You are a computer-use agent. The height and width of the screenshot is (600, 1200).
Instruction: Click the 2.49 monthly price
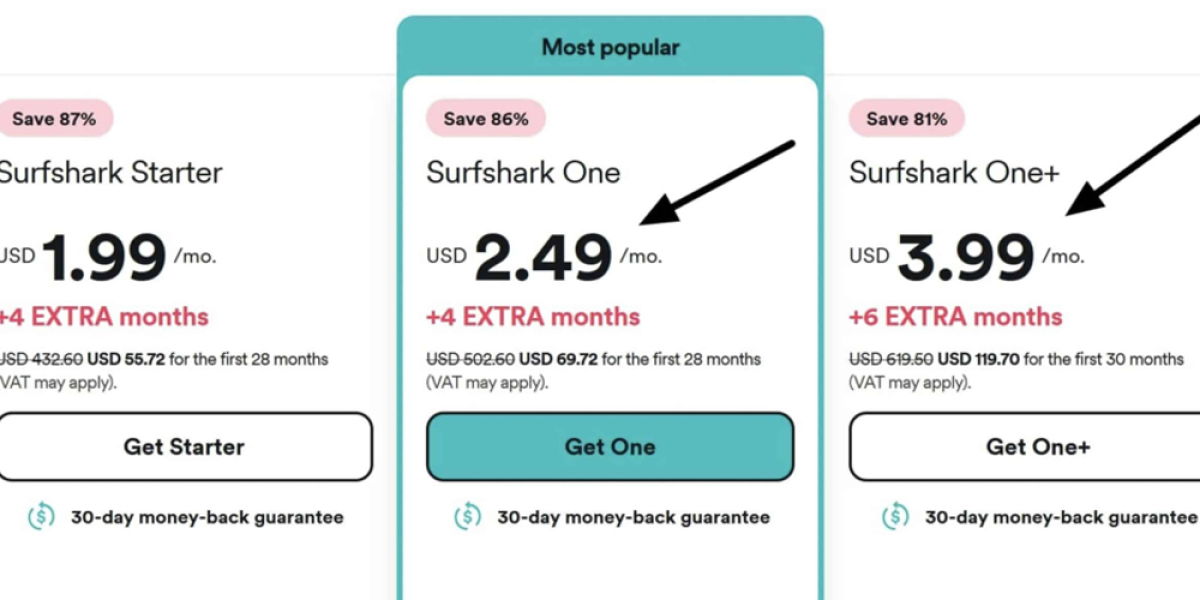pos(543,257)
